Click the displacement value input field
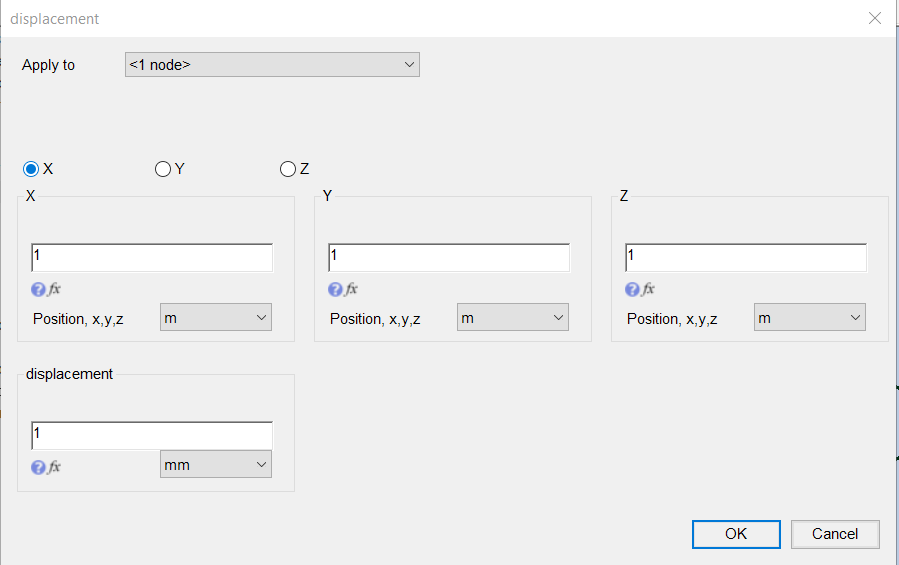Viewport: 899px width, 565px height. point(152,435)
